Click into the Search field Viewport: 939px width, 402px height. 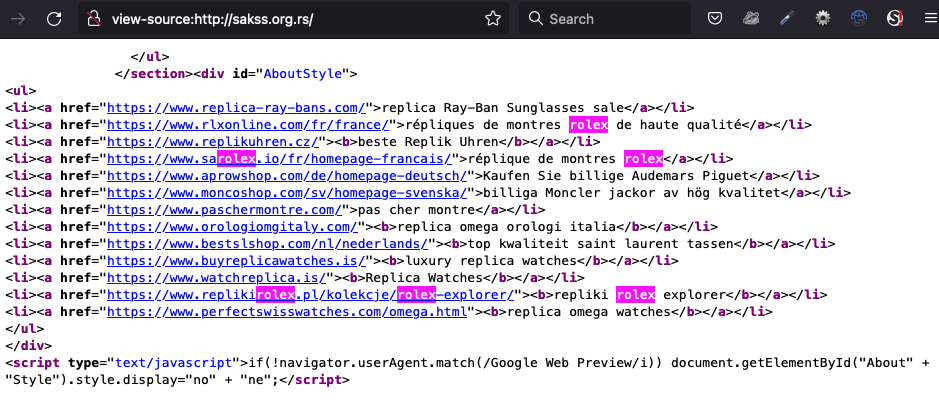(605, 19)
